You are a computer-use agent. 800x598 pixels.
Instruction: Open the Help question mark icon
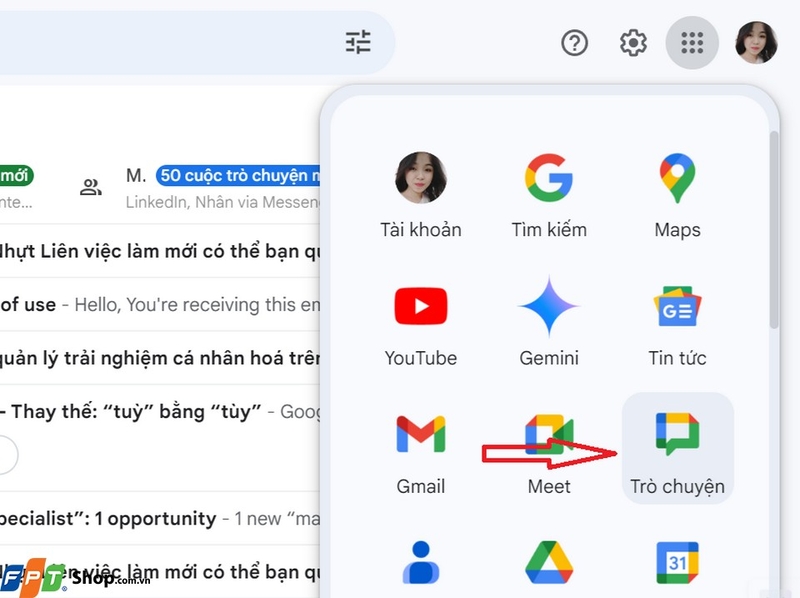pos(574,42)
